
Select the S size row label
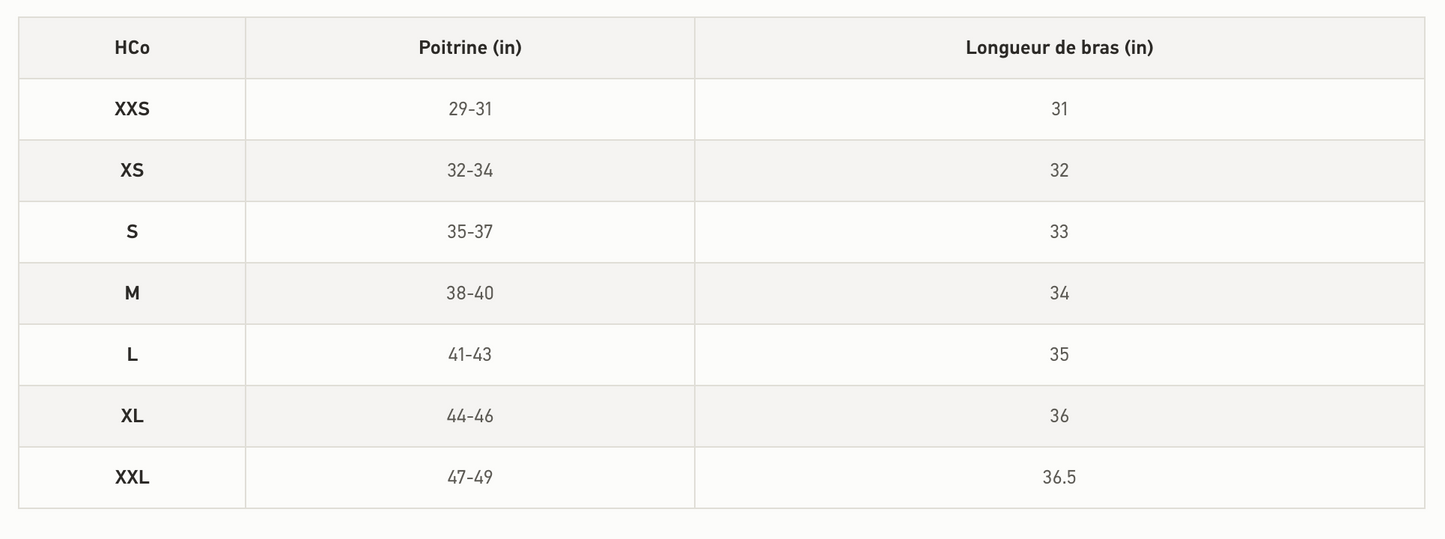pyautogui.click(x=132, y=232)
